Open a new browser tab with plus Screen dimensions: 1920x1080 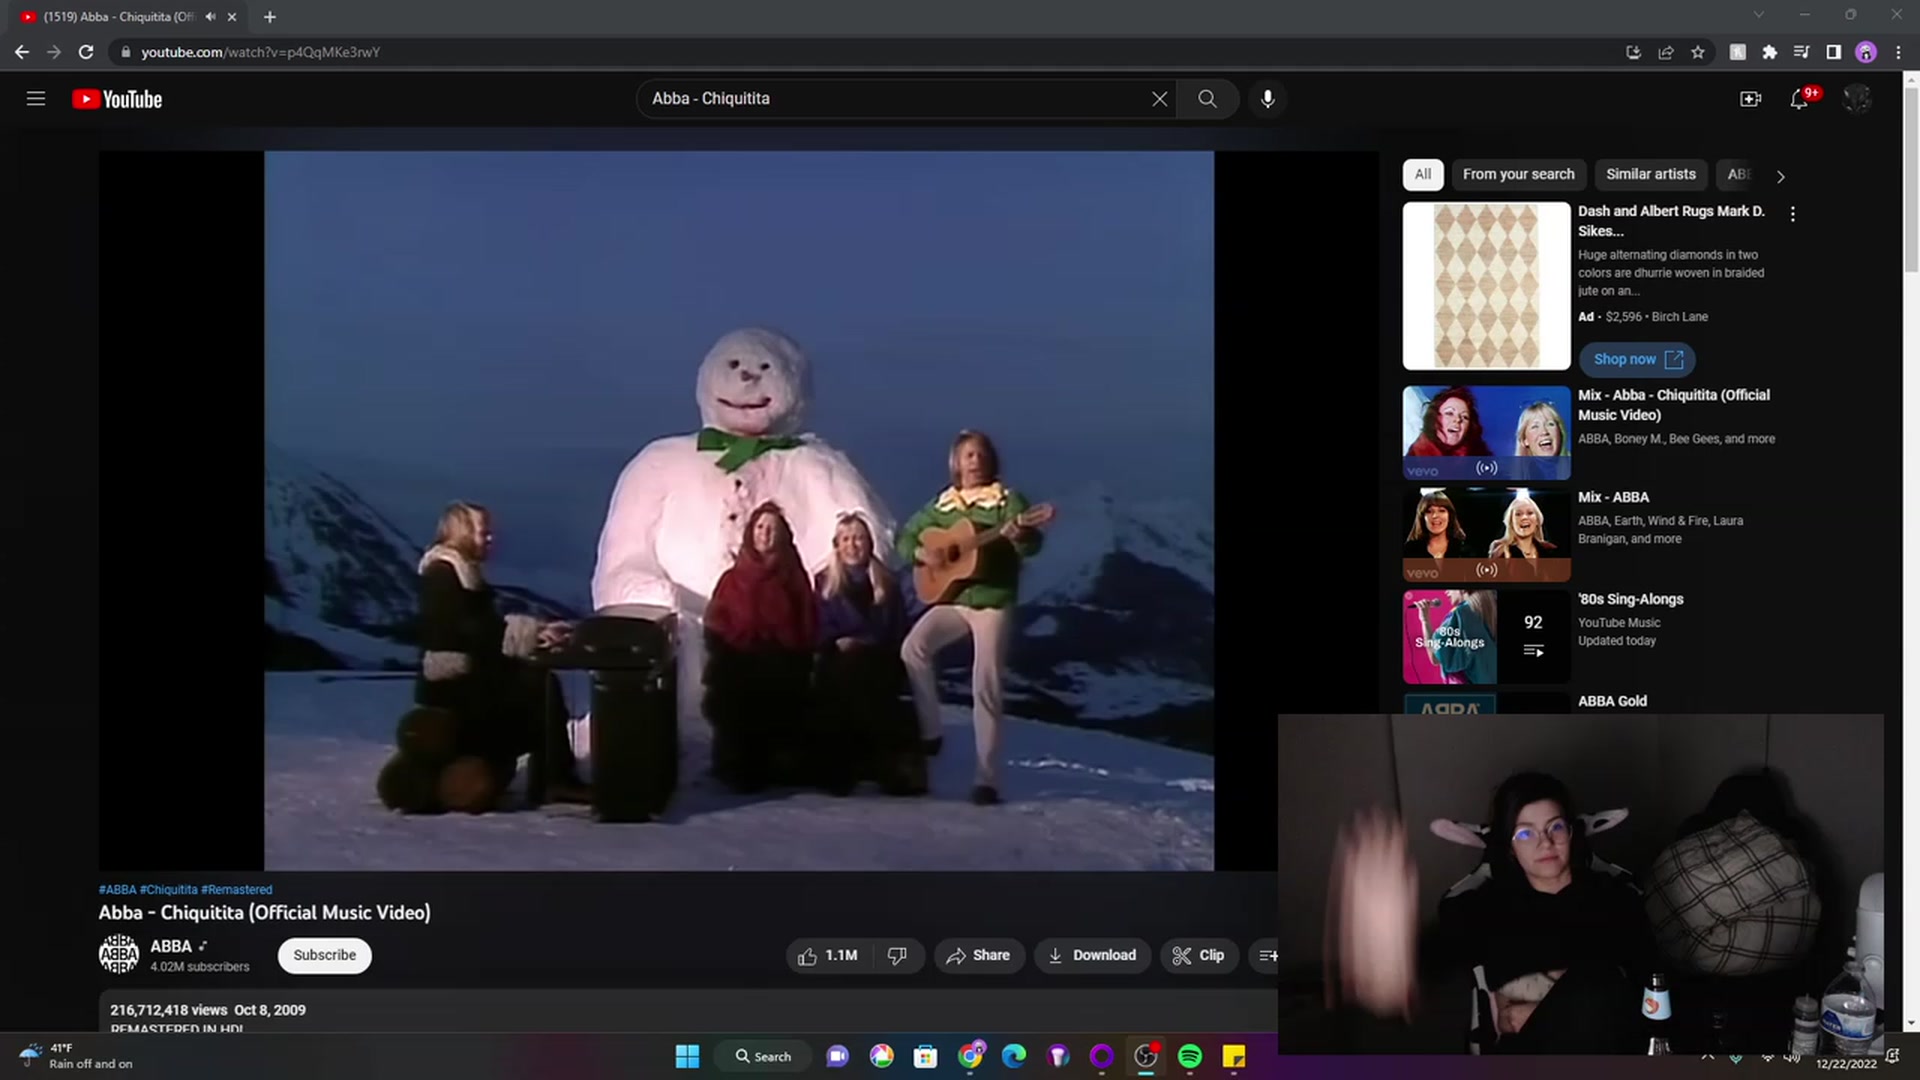coord(270,16)
